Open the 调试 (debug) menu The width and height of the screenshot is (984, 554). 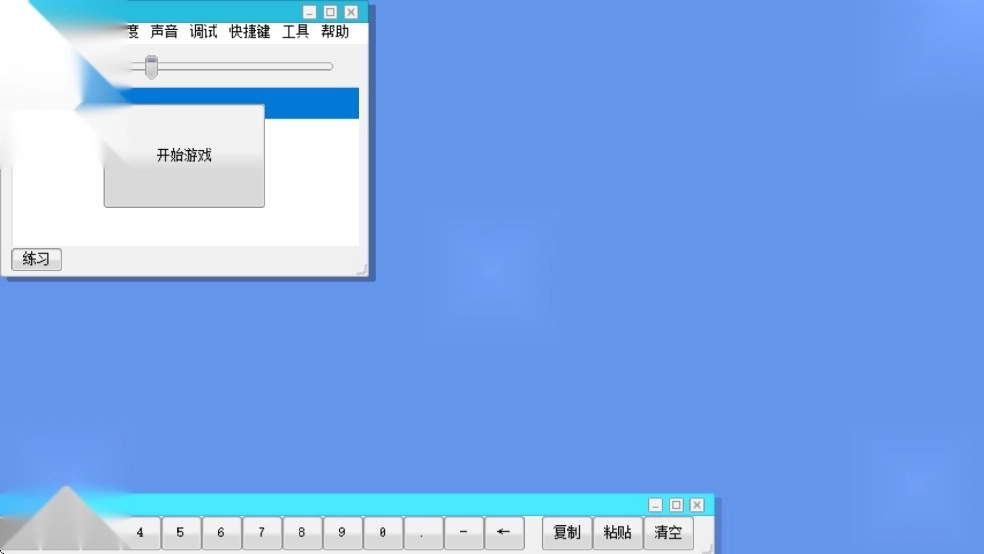click(x=203, y=32)
